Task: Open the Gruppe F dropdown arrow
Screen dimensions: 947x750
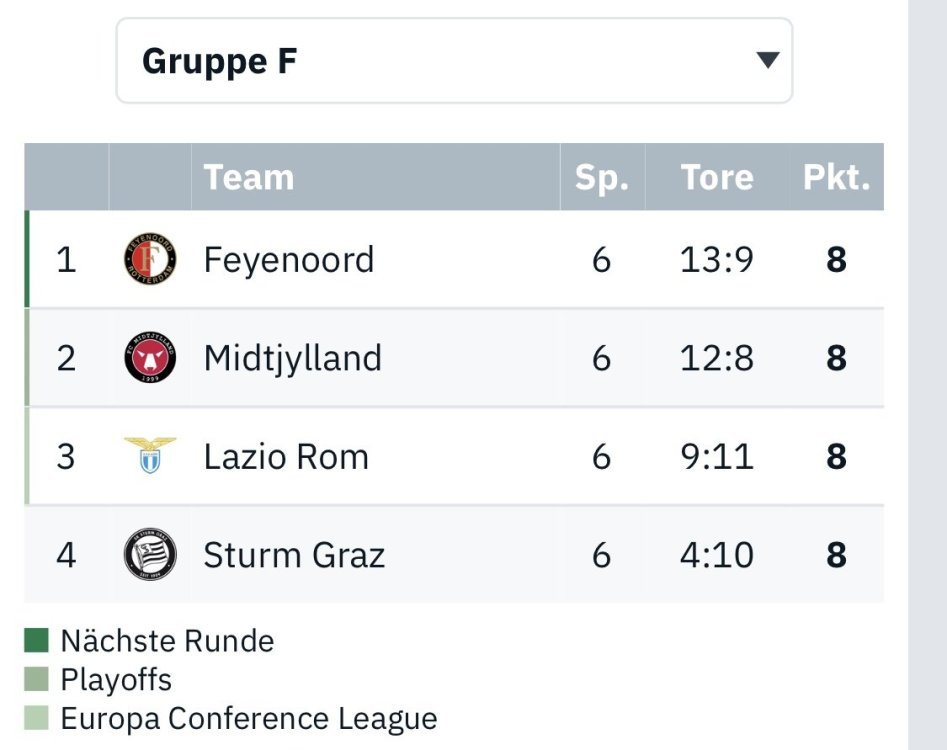Action: click(x=767, y=61)
